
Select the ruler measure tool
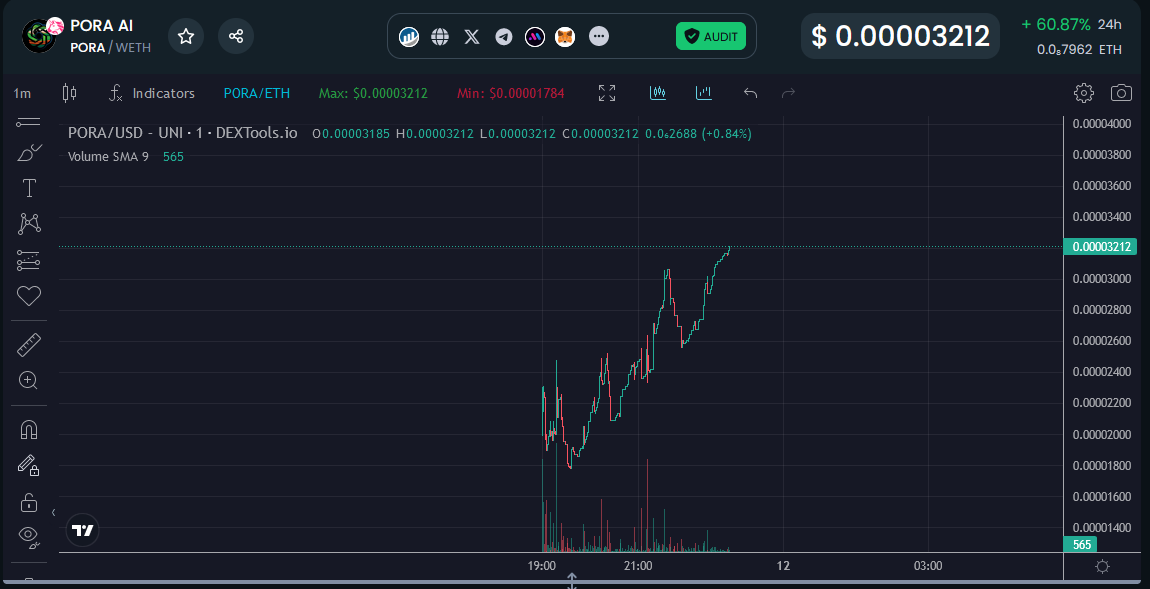point(29,345)
